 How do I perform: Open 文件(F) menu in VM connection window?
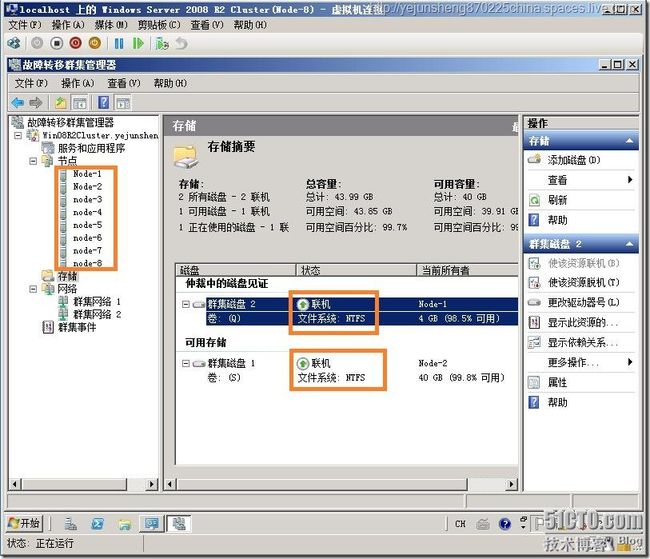tap(25, 25)
